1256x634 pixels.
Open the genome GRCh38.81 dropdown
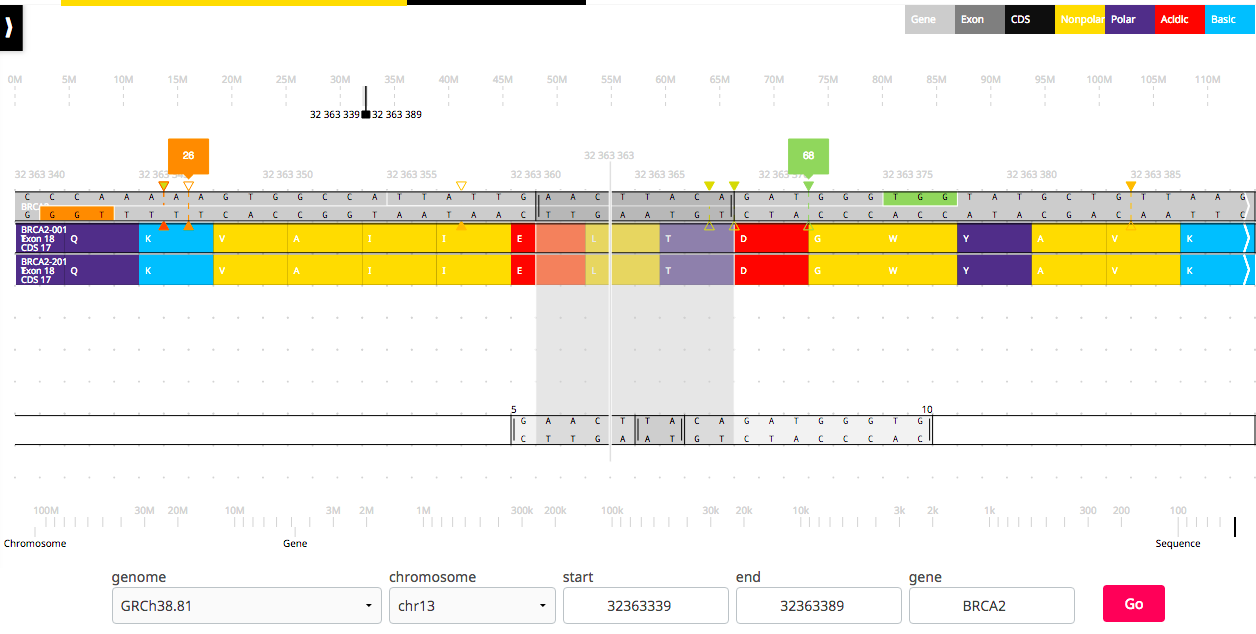pyautogui.click(x=246, y=605)
